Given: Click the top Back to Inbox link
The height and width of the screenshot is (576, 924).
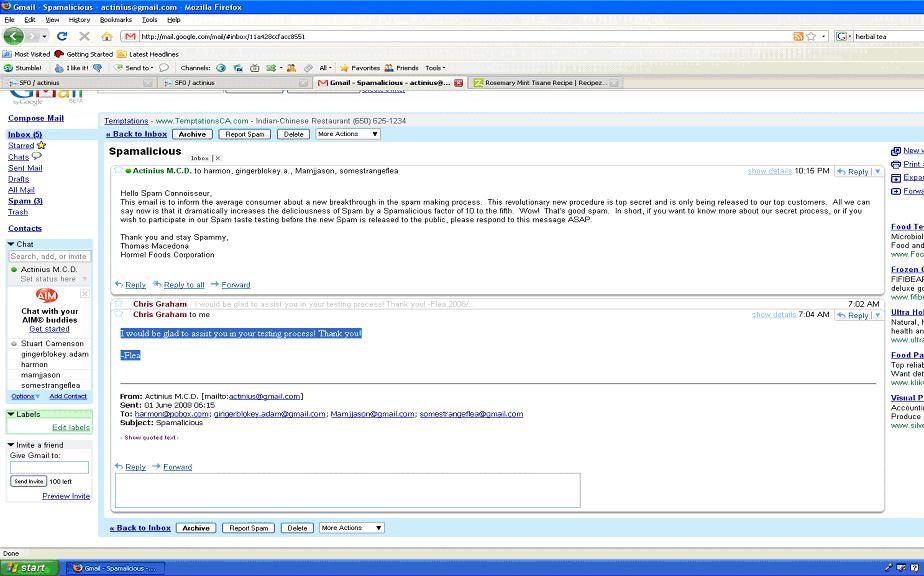Looking at the screenshot, I should point(137,134).
